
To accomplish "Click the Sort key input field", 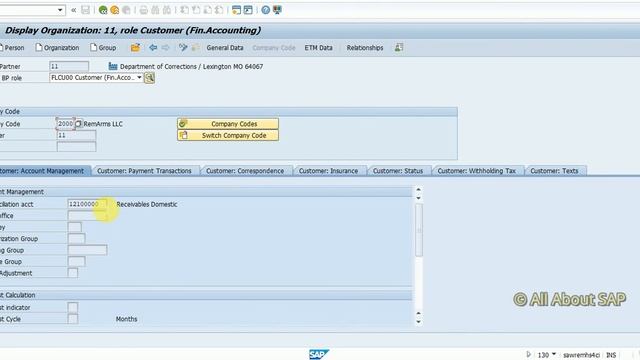I will pyautogui.click(x=75, y=227).
